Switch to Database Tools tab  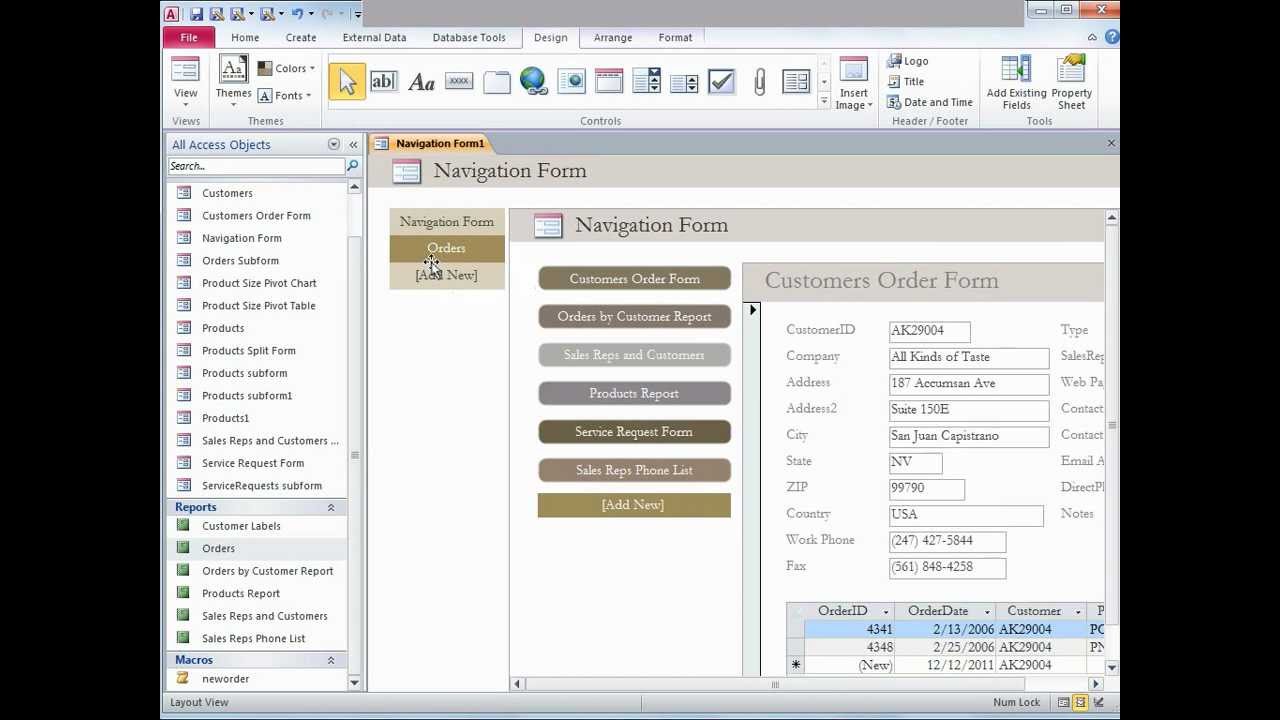point(469,37)
